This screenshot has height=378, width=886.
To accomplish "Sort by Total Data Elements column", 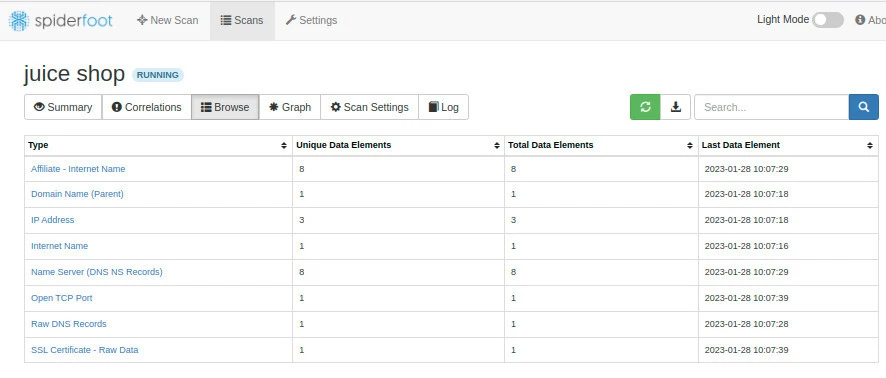I will (x=690, y=146).
